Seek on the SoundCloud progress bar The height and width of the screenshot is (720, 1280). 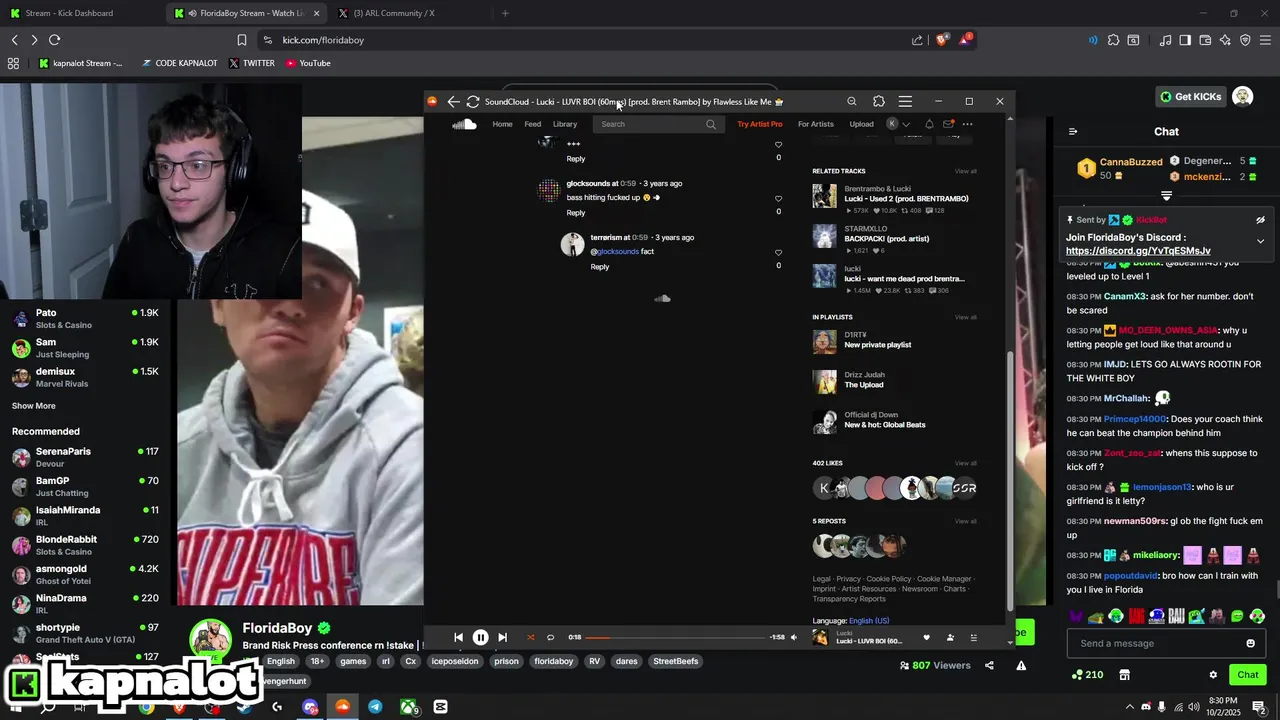tap(675, 637)
